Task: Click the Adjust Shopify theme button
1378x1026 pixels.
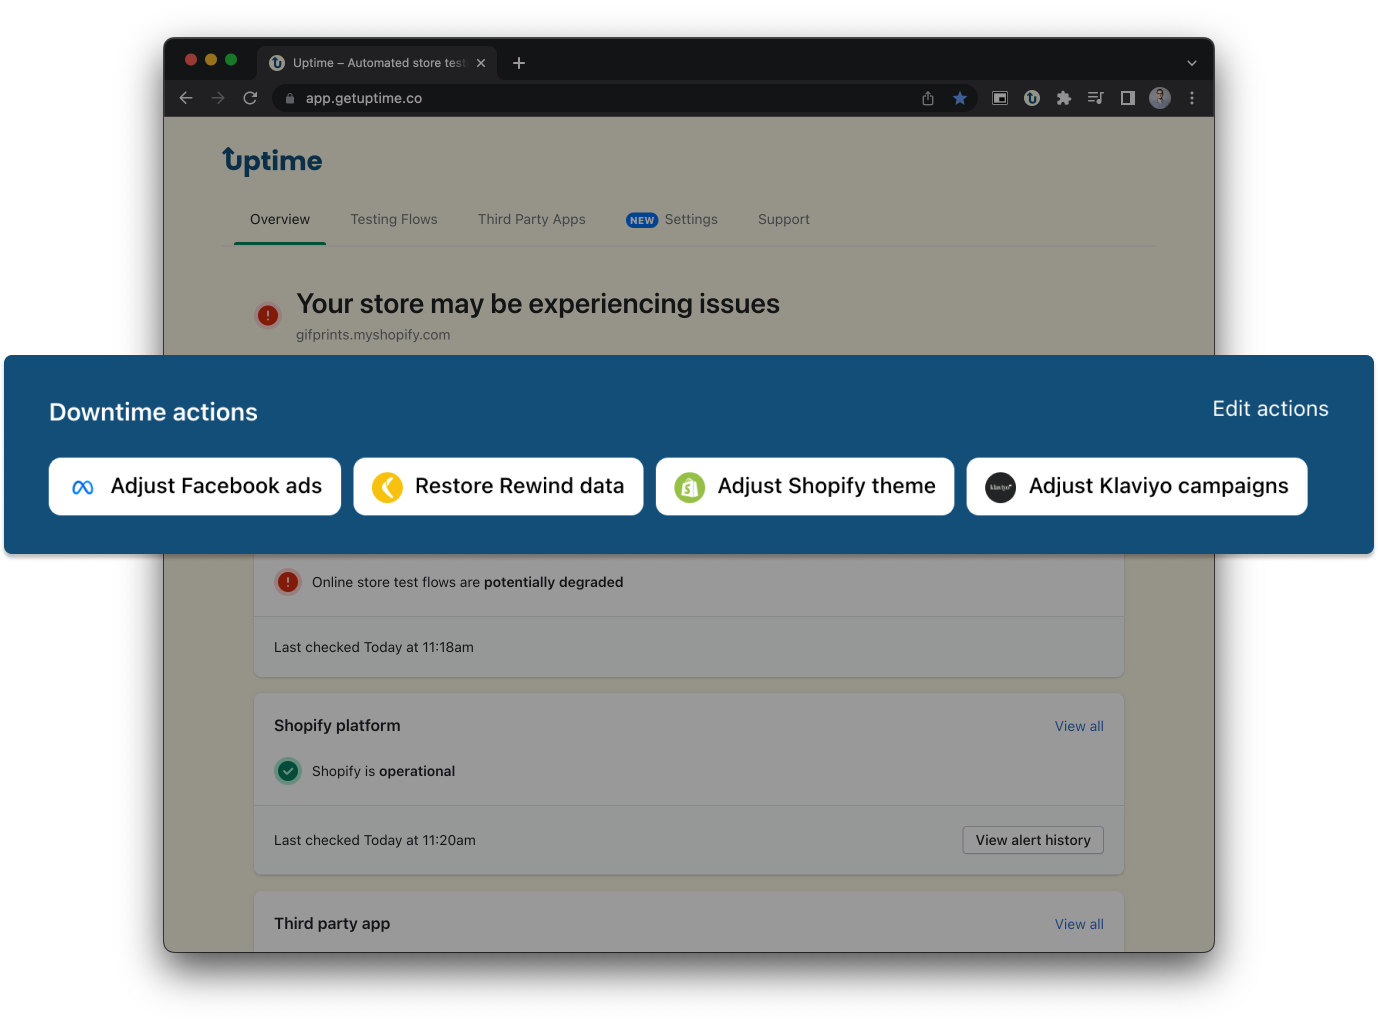Action: click(805, 486)
